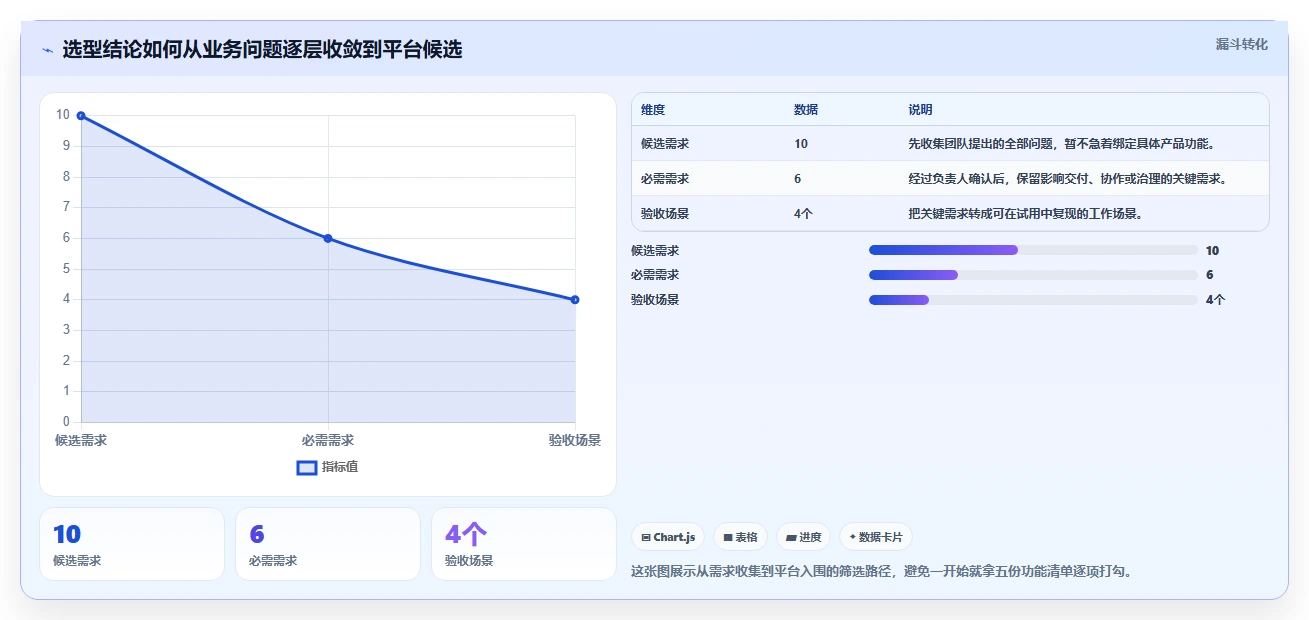
Task: Click the 候选需求 progress bar
Action: [1033, 250]
